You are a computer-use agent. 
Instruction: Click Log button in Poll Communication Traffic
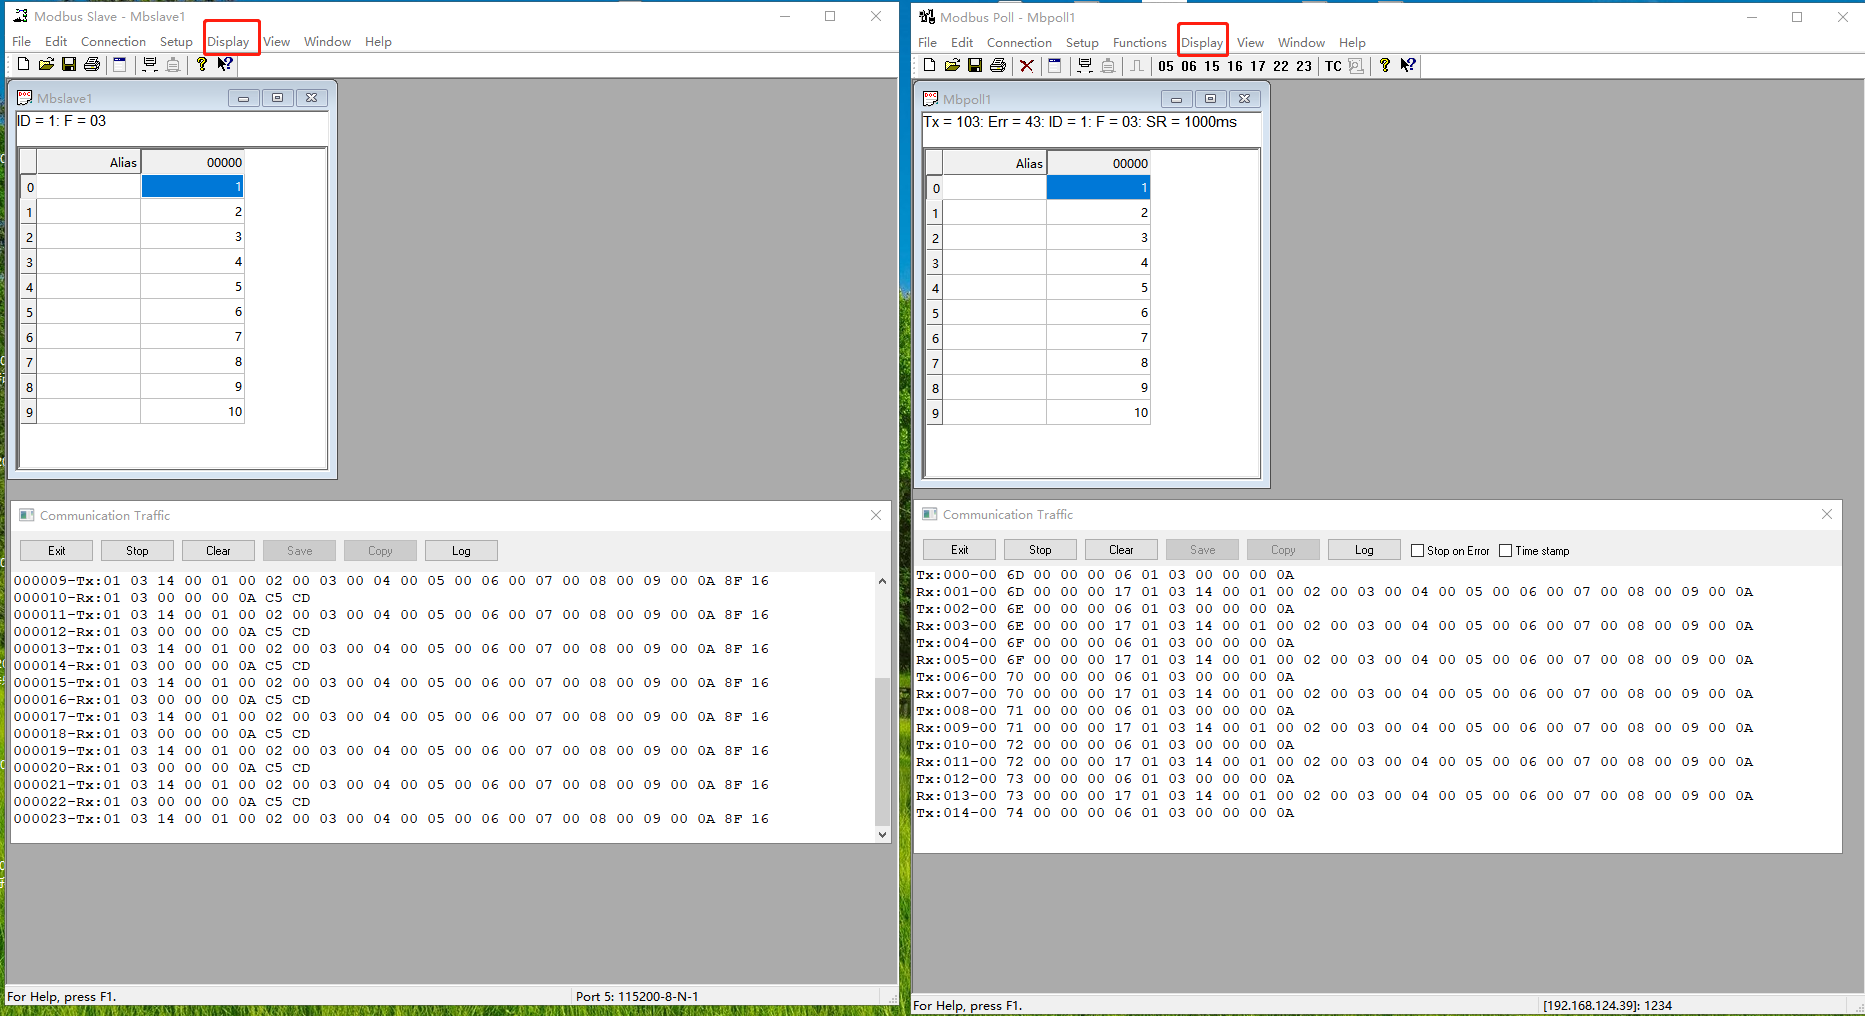pos(1364,550)
